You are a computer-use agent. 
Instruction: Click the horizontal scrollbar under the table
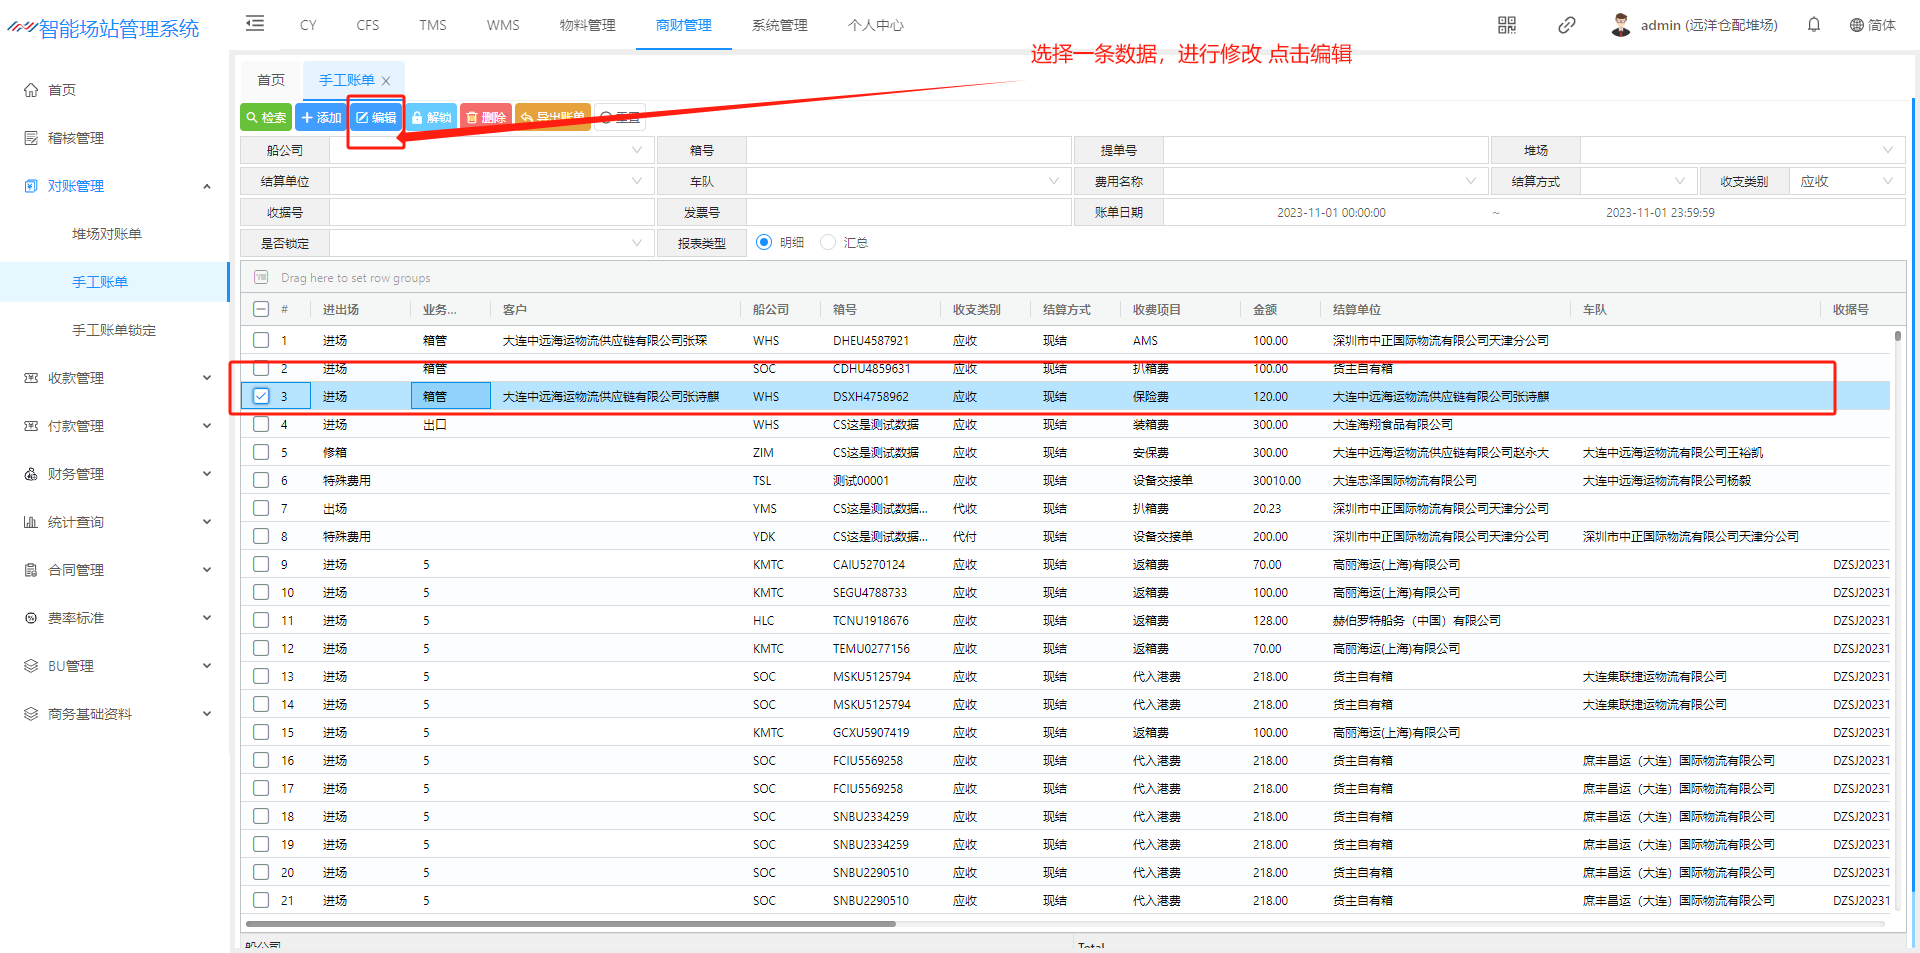[x=570, y=924]
